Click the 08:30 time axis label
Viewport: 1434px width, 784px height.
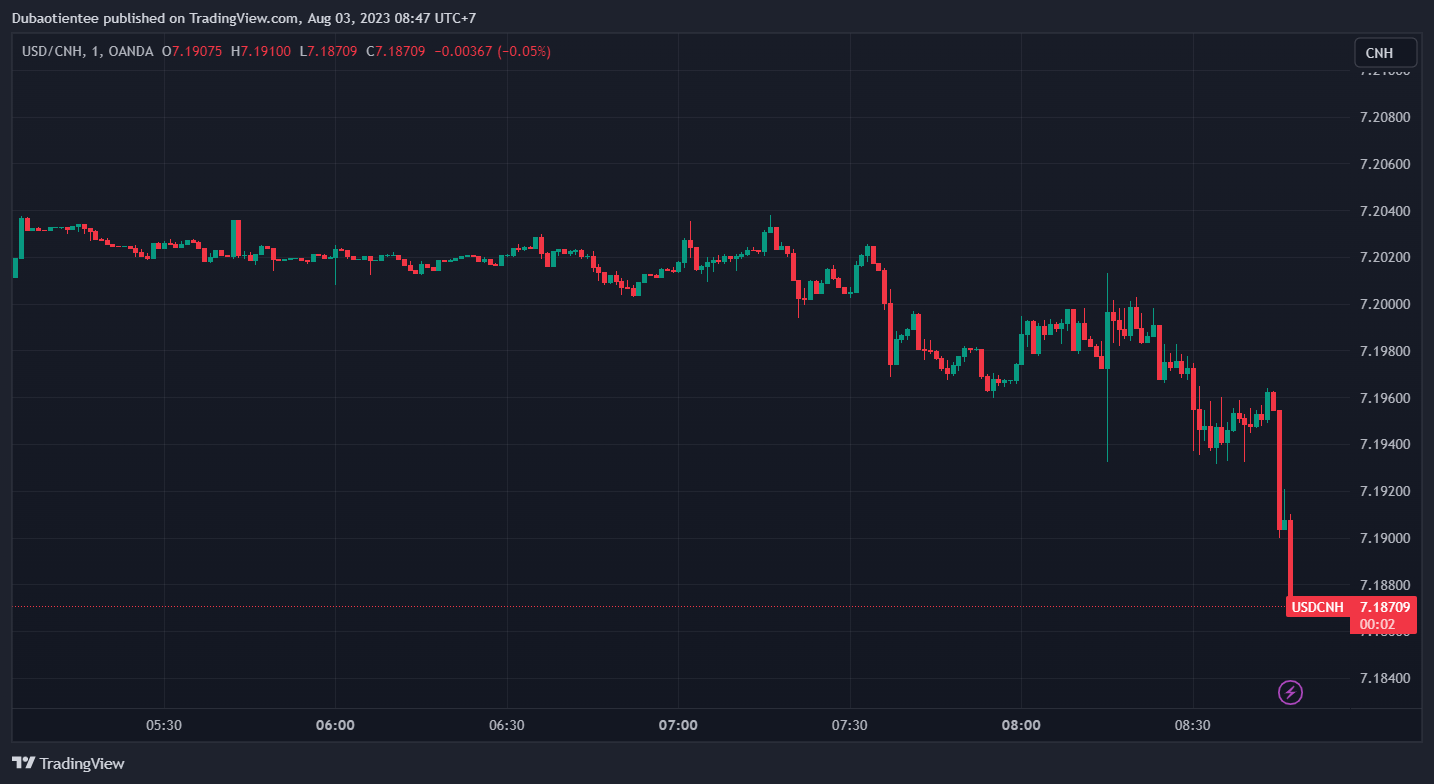1193,725
